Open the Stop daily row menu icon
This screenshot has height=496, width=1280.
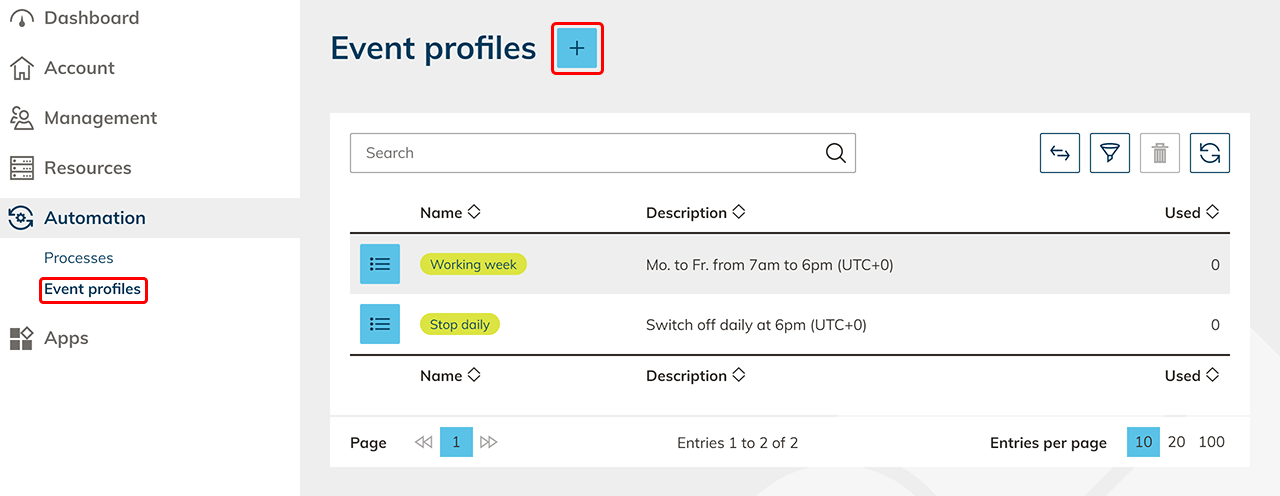pos(380,324)
